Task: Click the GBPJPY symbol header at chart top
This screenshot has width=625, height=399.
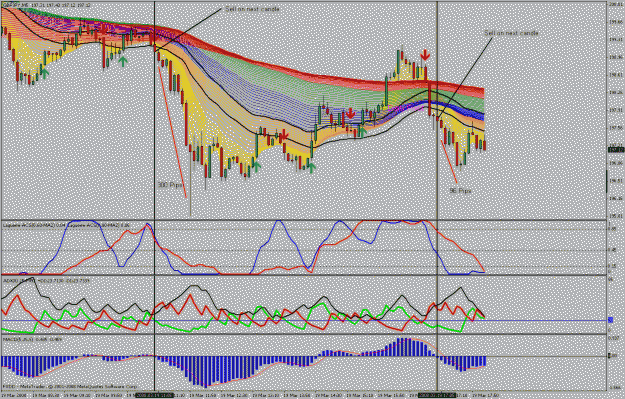Action: 46,5
